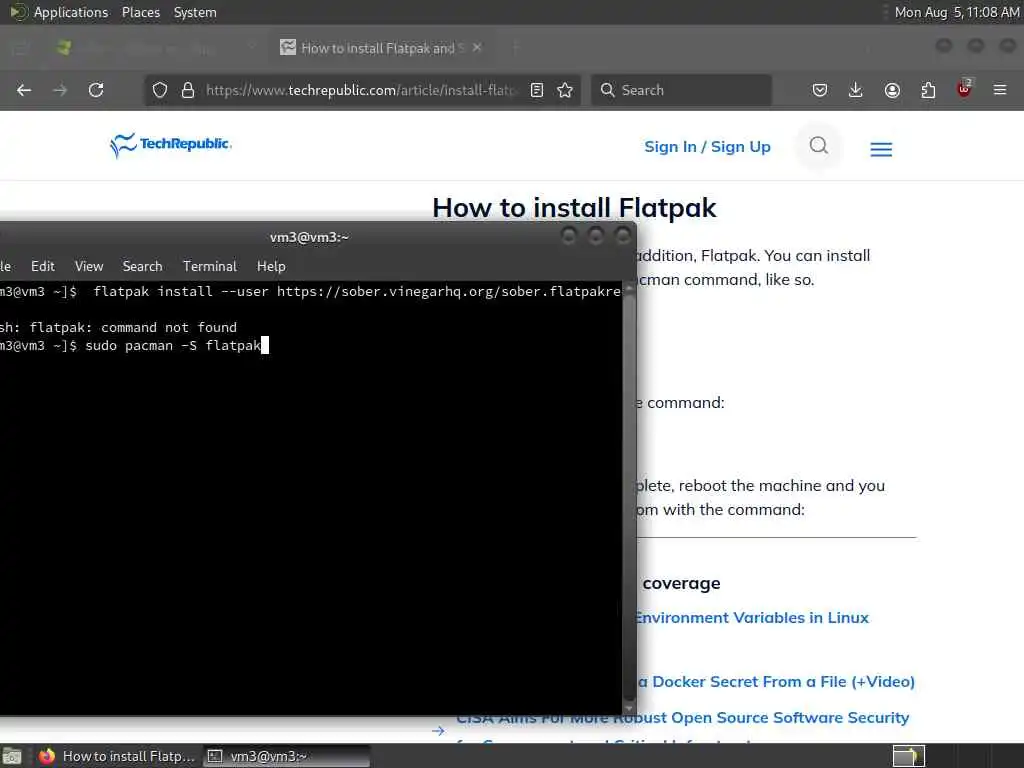
Task: Click the TechRepublic logo
Action: (171, 145)
